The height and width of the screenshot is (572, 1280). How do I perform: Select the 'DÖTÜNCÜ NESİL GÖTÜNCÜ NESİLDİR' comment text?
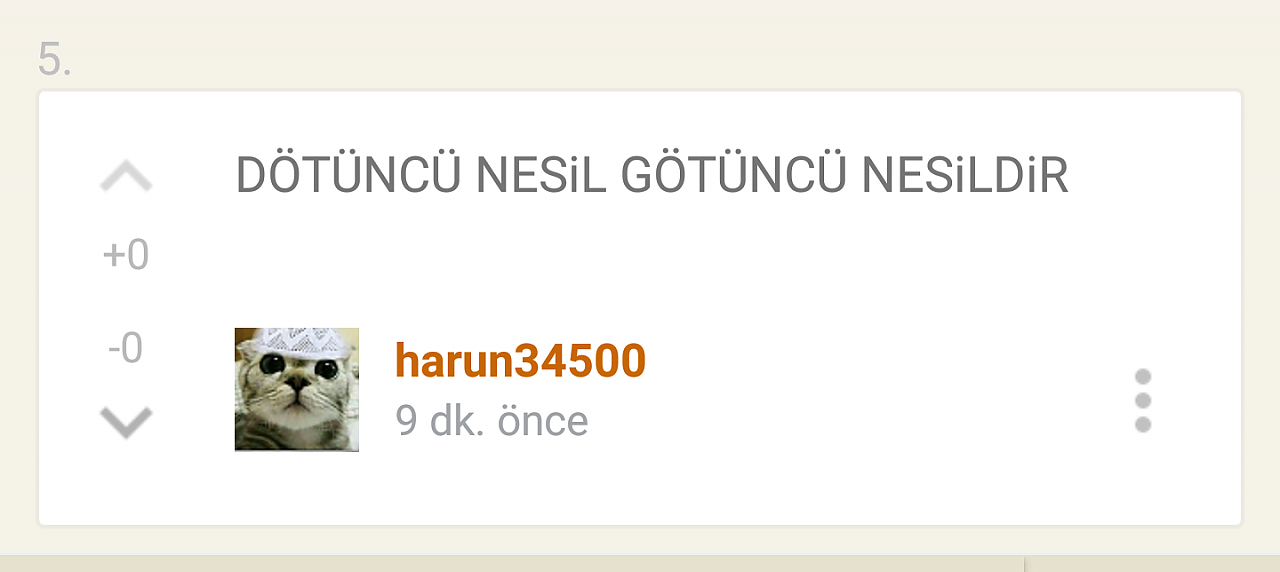[652, 176]
